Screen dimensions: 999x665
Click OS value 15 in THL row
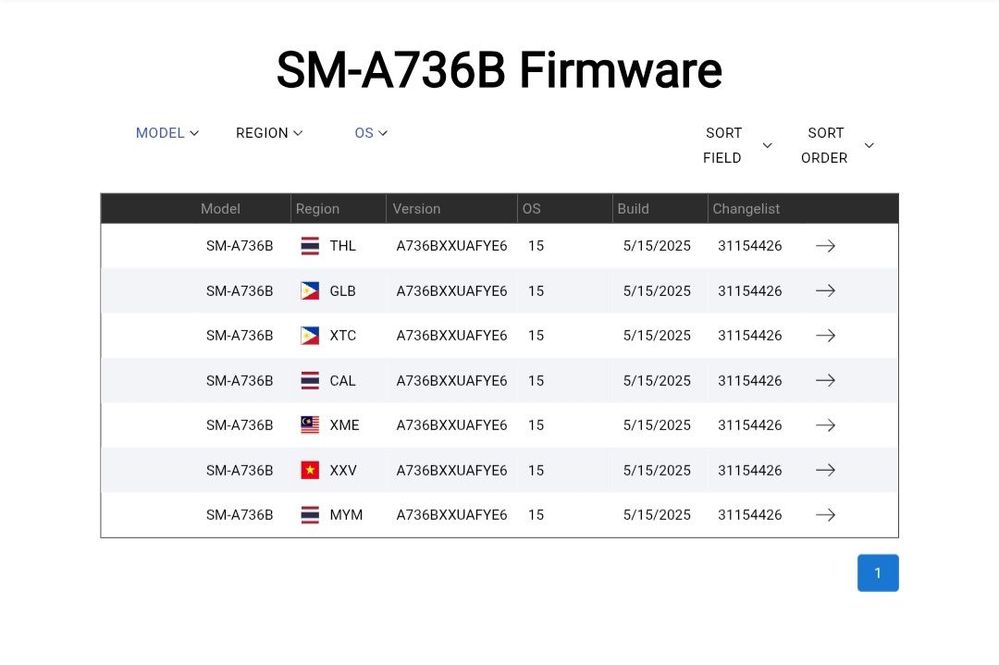536,246
